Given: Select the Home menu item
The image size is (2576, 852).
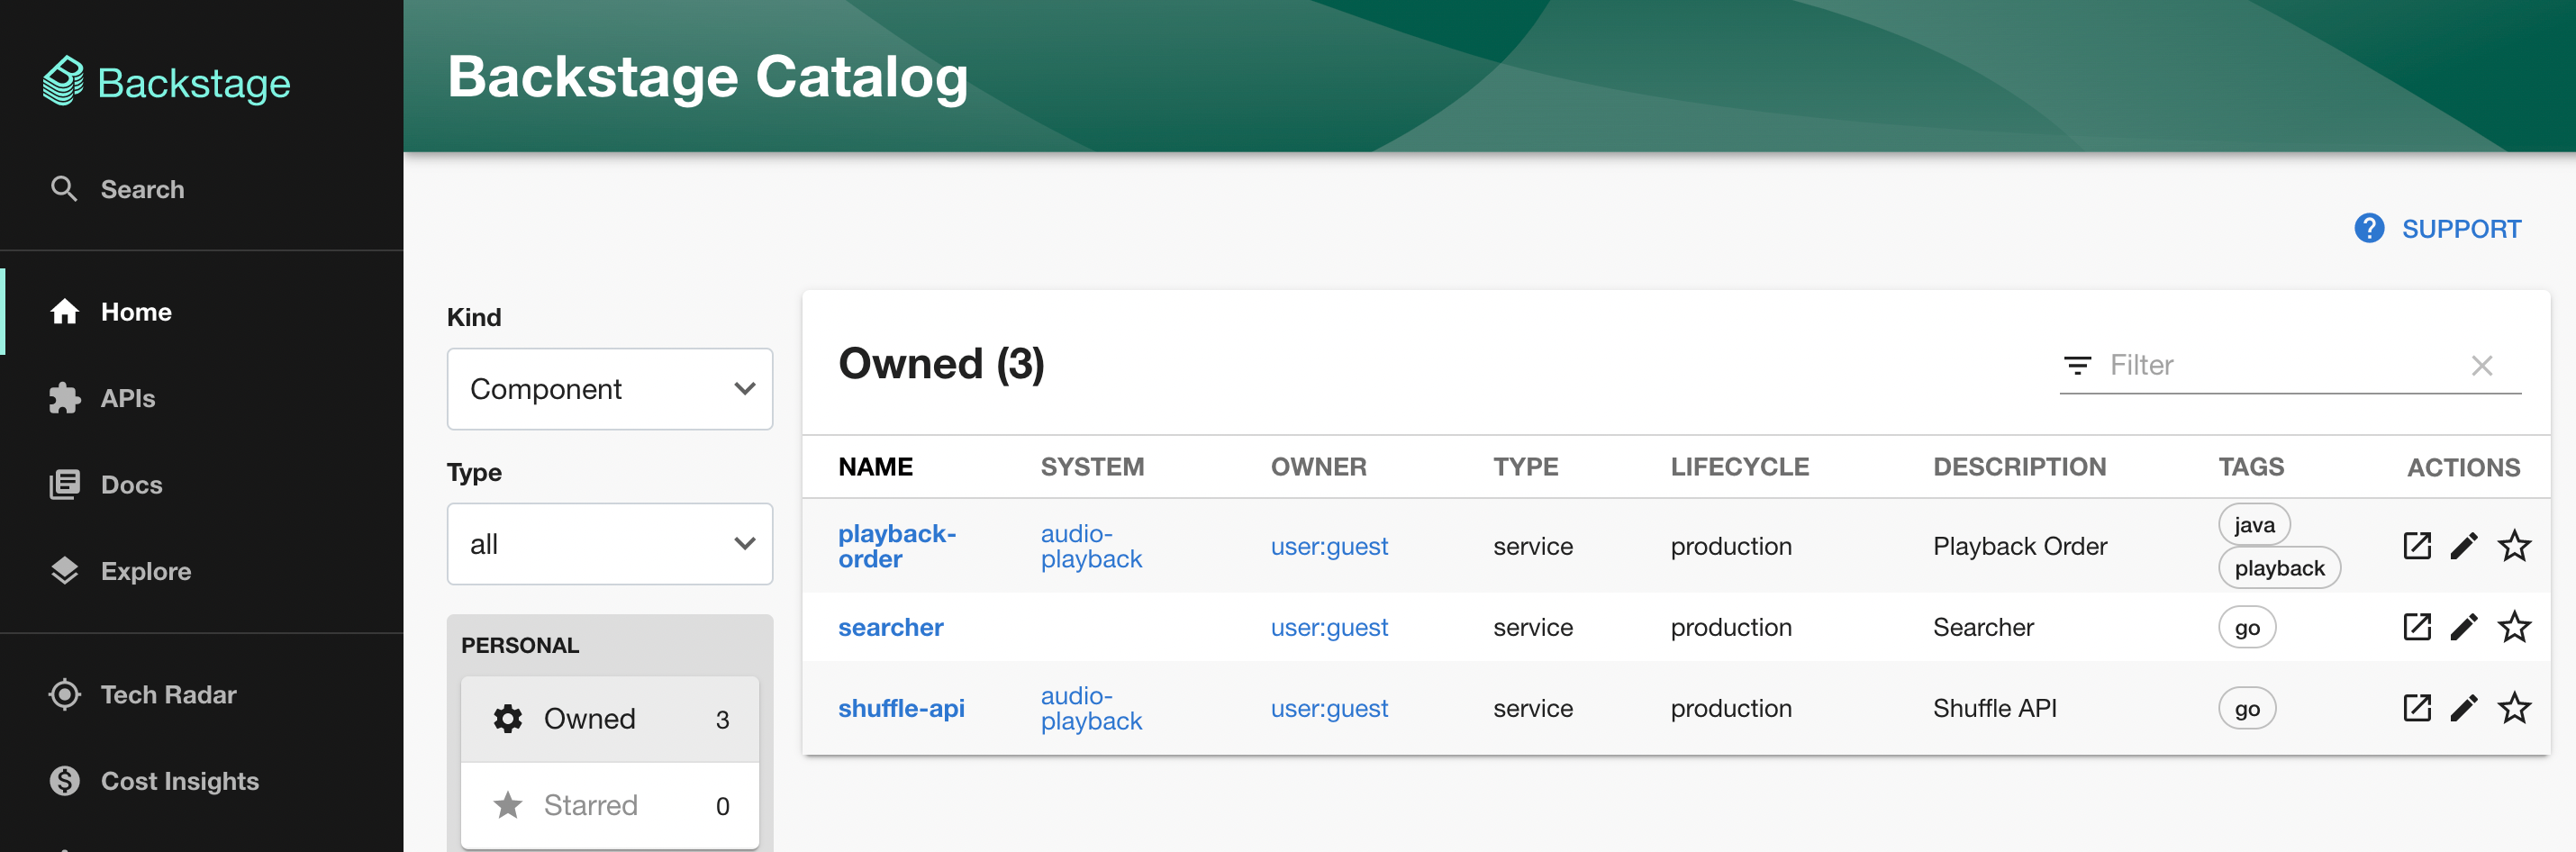Looking at the screenshot, I should (135, 311).
